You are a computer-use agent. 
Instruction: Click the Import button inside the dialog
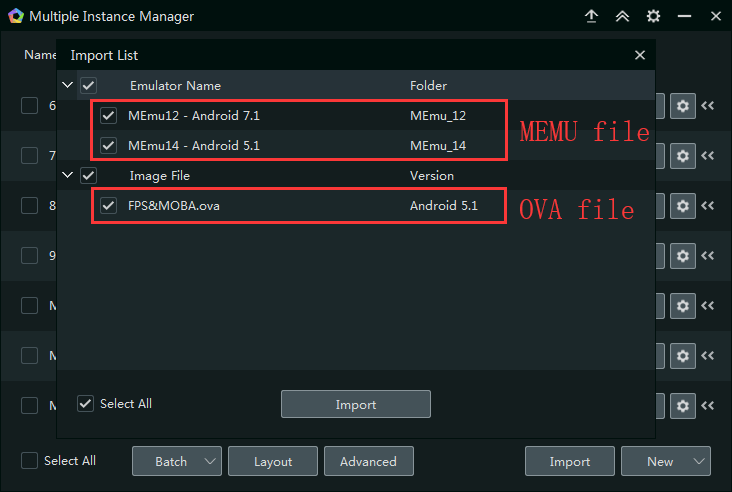355,404
